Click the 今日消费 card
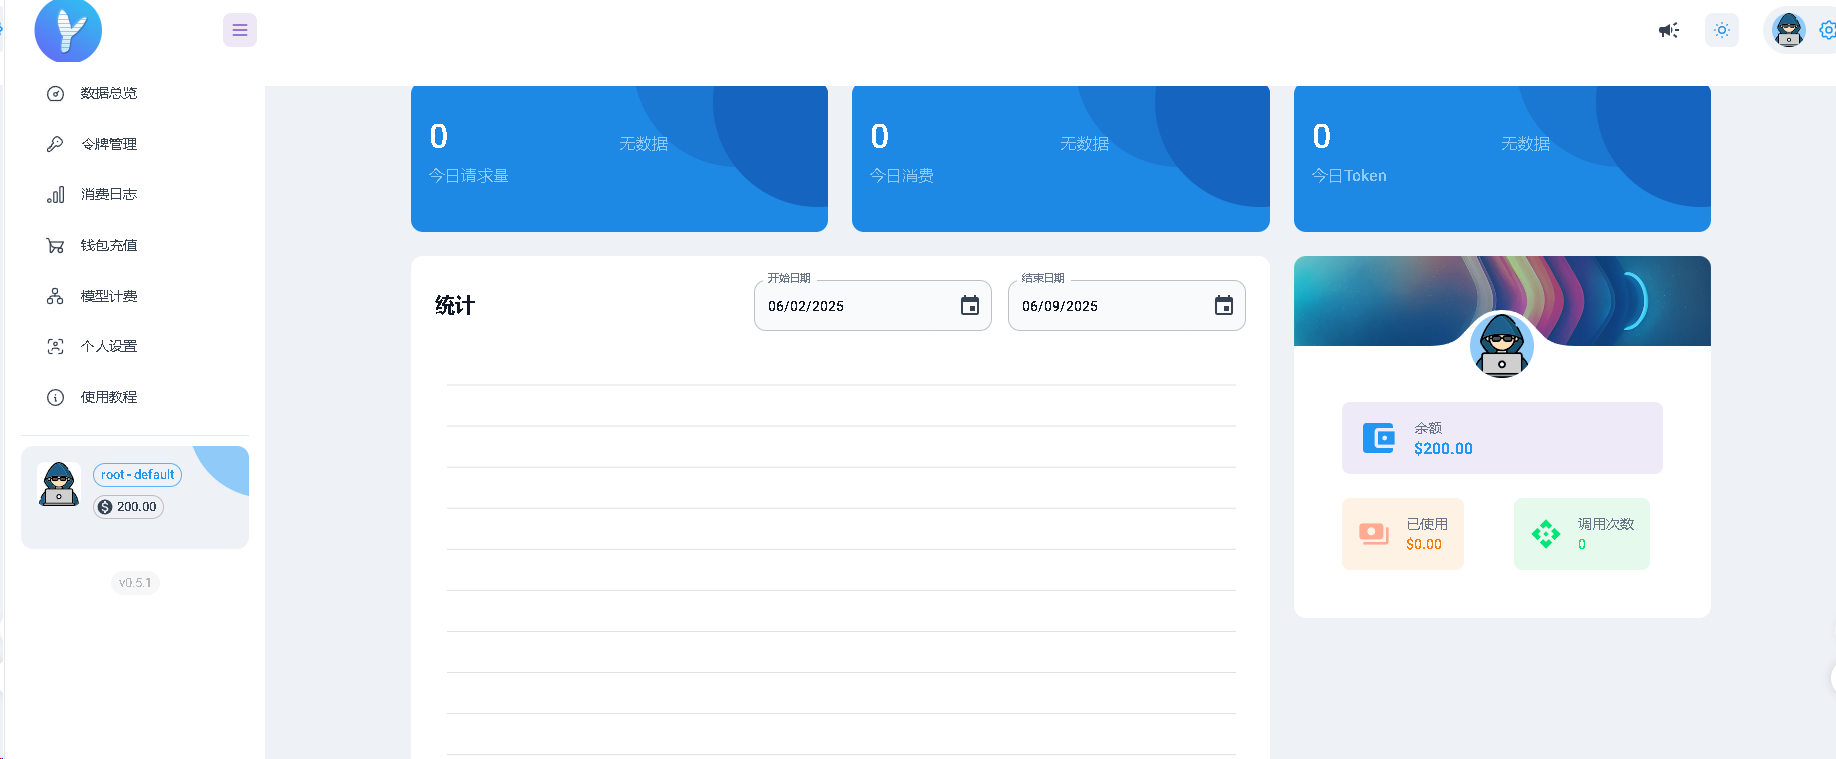 pos(1061,158)
